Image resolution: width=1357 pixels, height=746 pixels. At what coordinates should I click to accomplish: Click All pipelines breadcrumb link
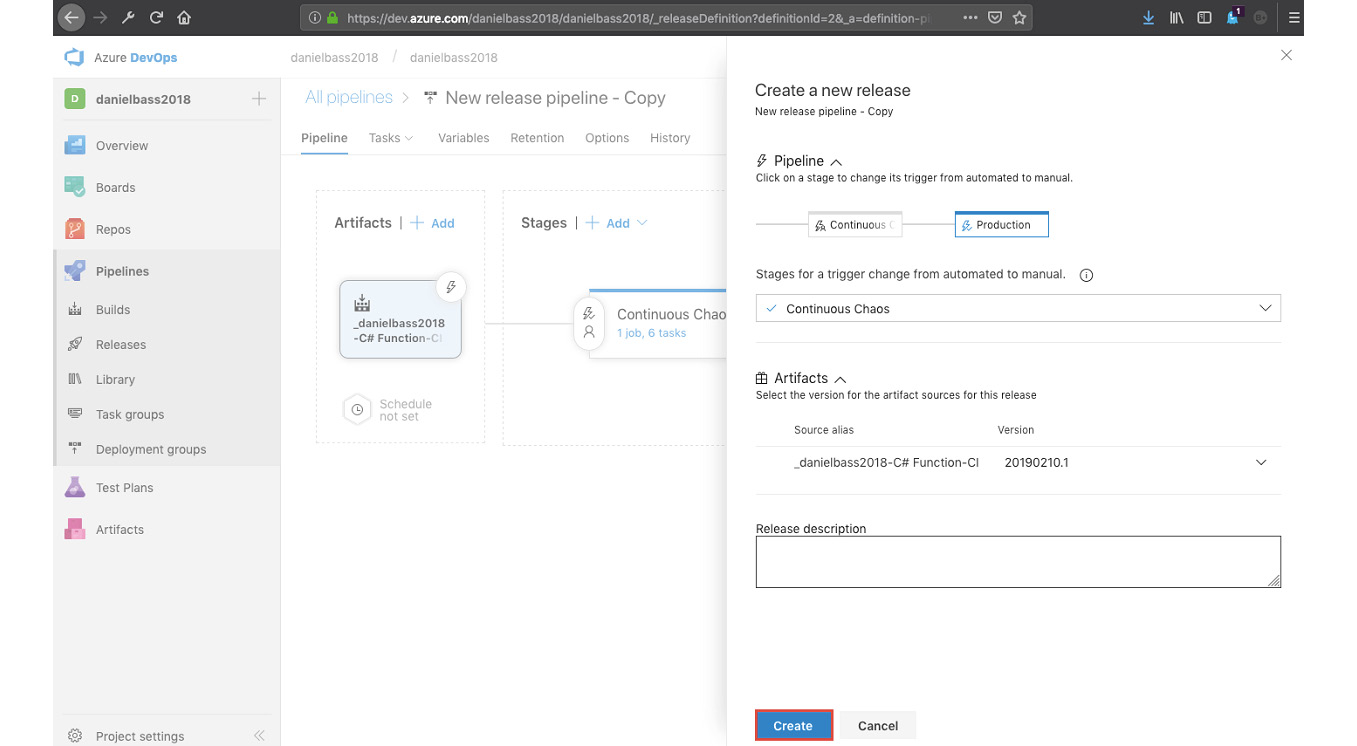coord(349,98)
